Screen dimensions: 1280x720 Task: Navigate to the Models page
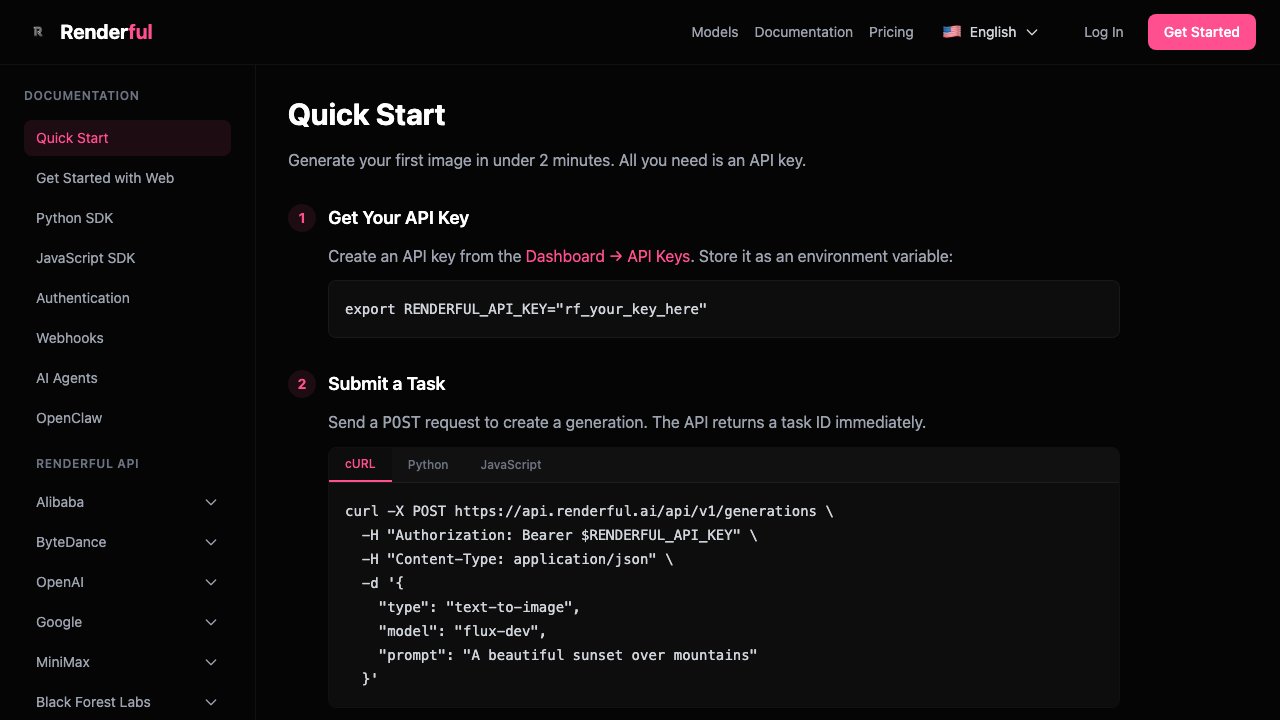click(714, 32)
